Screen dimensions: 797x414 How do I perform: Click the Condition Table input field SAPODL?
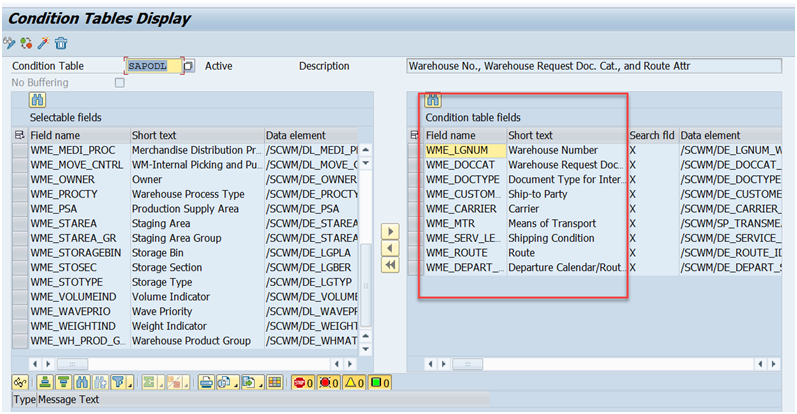(153, 66)
